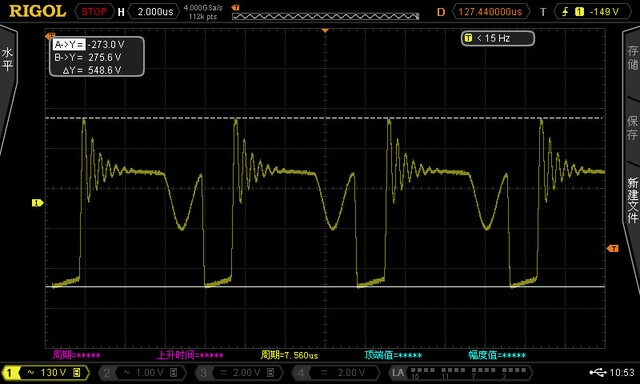Viewport: 640px width, 384px height.
Task: Click the trigger frequency counter < 15 Hz
Action: (x=497, y=38)
